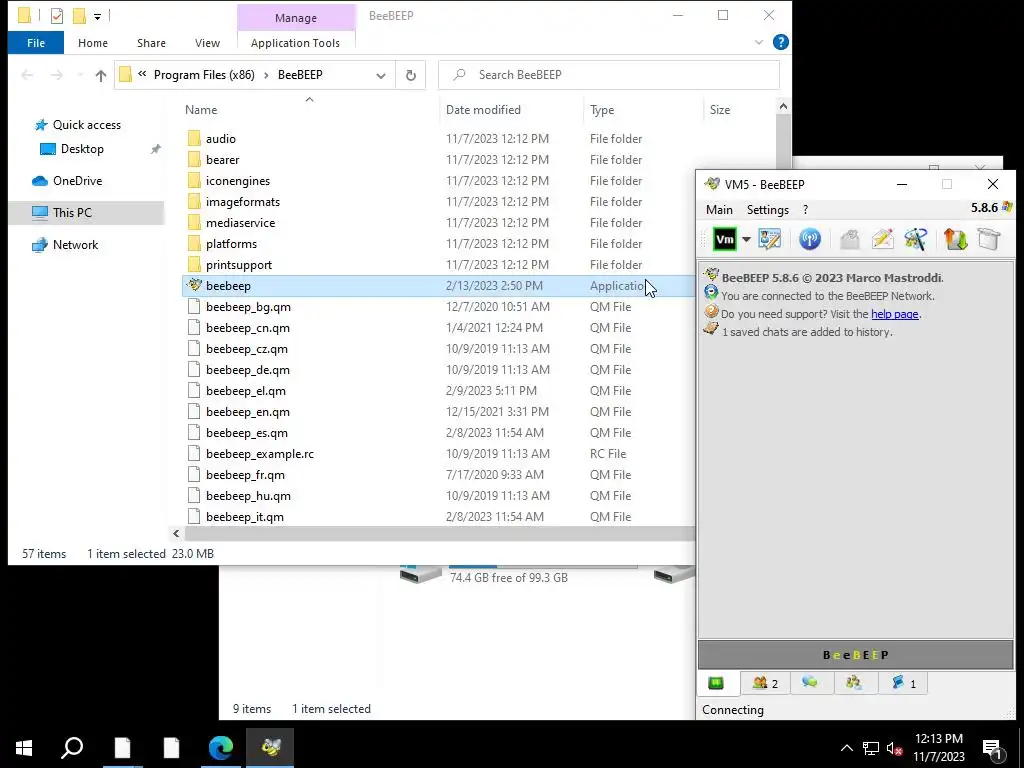Click the horizontal scrollbar left arrow

click(x=176, y=534)
